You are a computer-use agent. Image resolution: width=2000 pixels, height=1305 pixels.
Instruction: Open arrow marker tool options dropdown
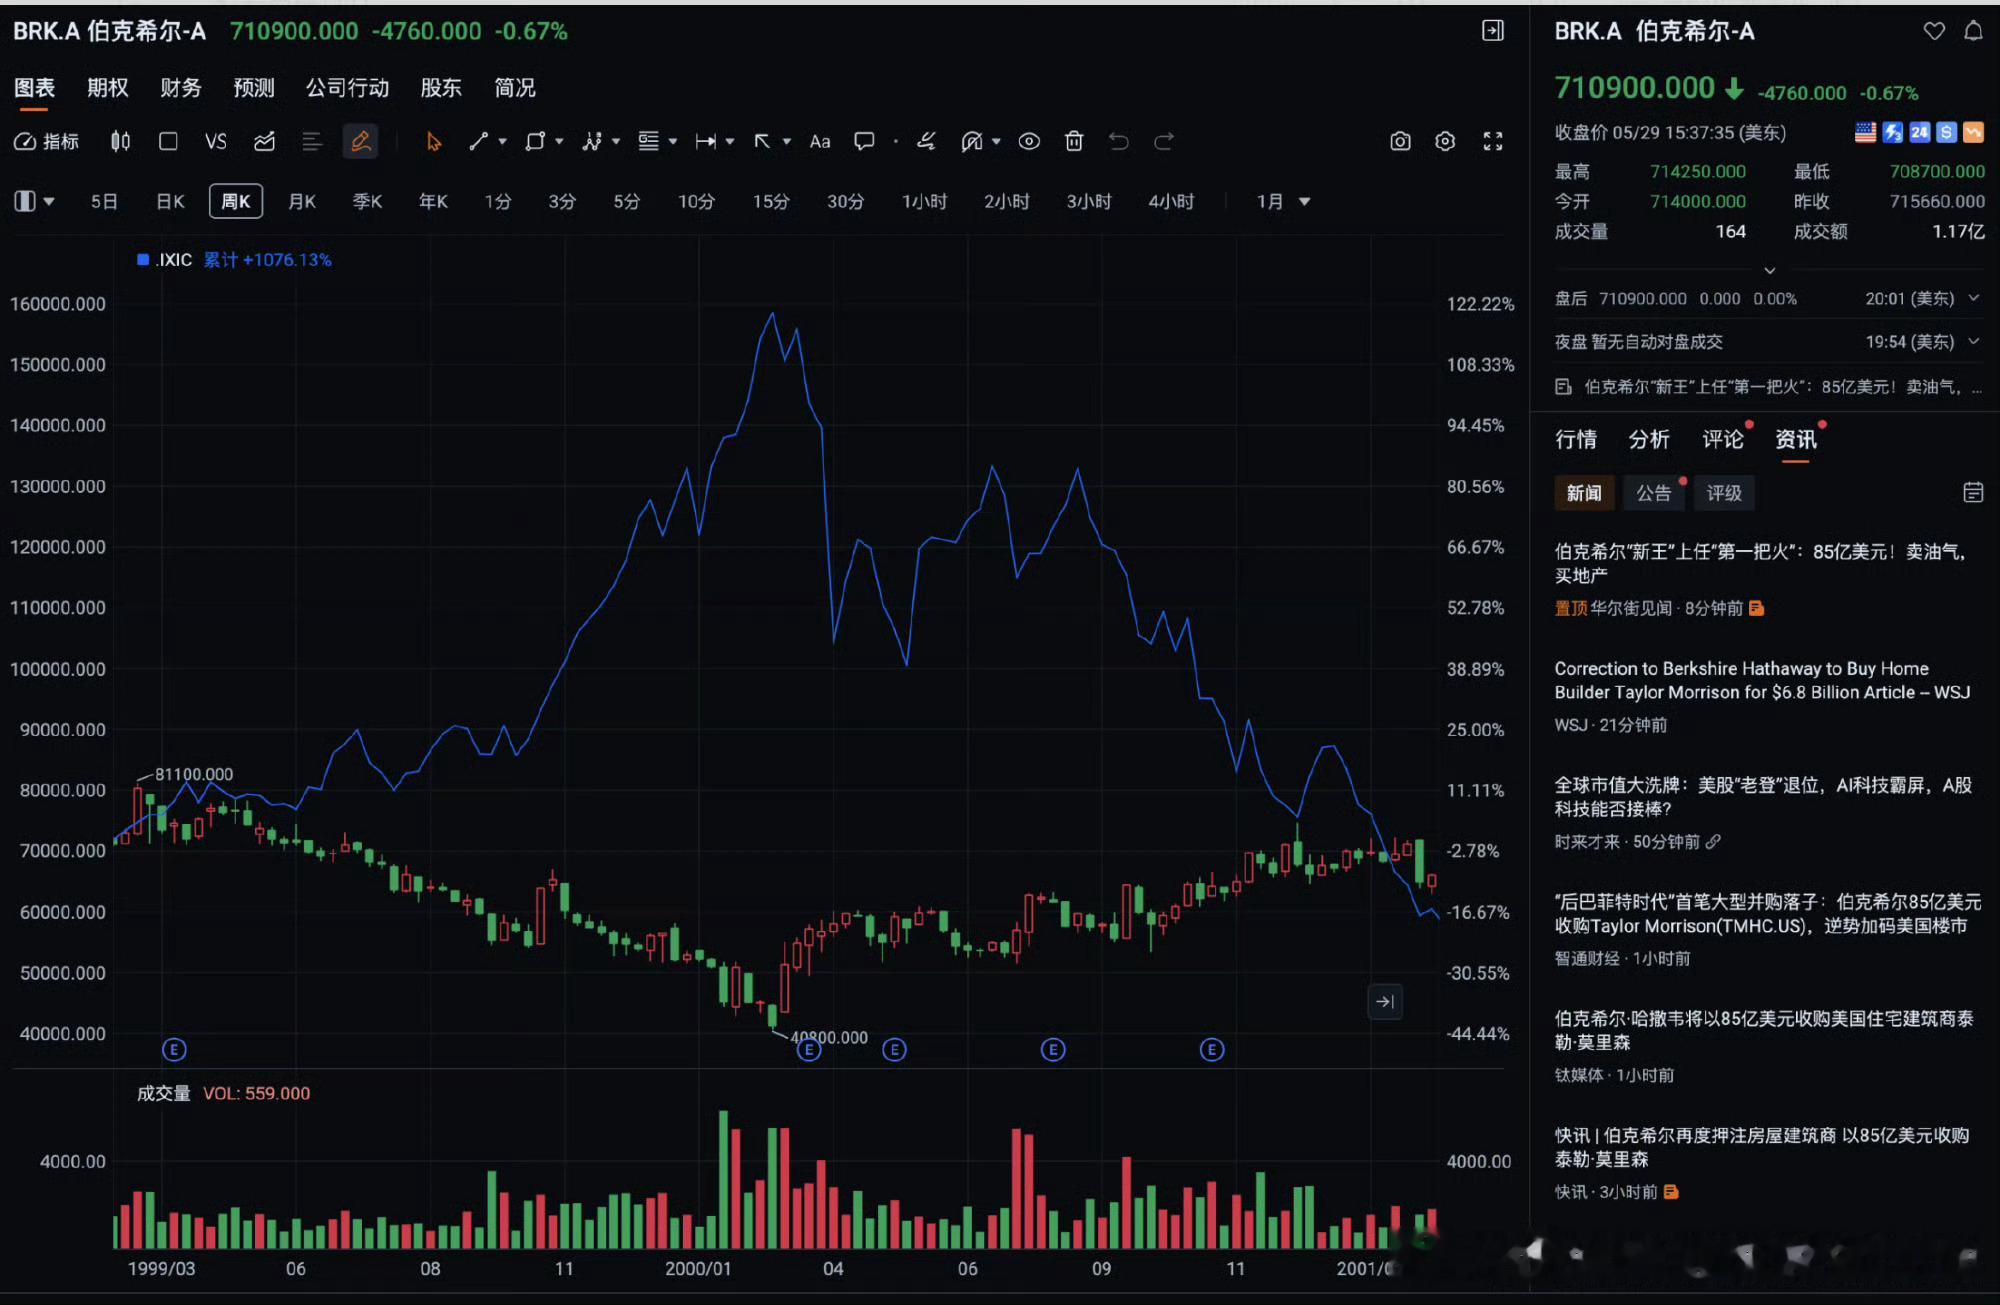click(x=787, y=141)
